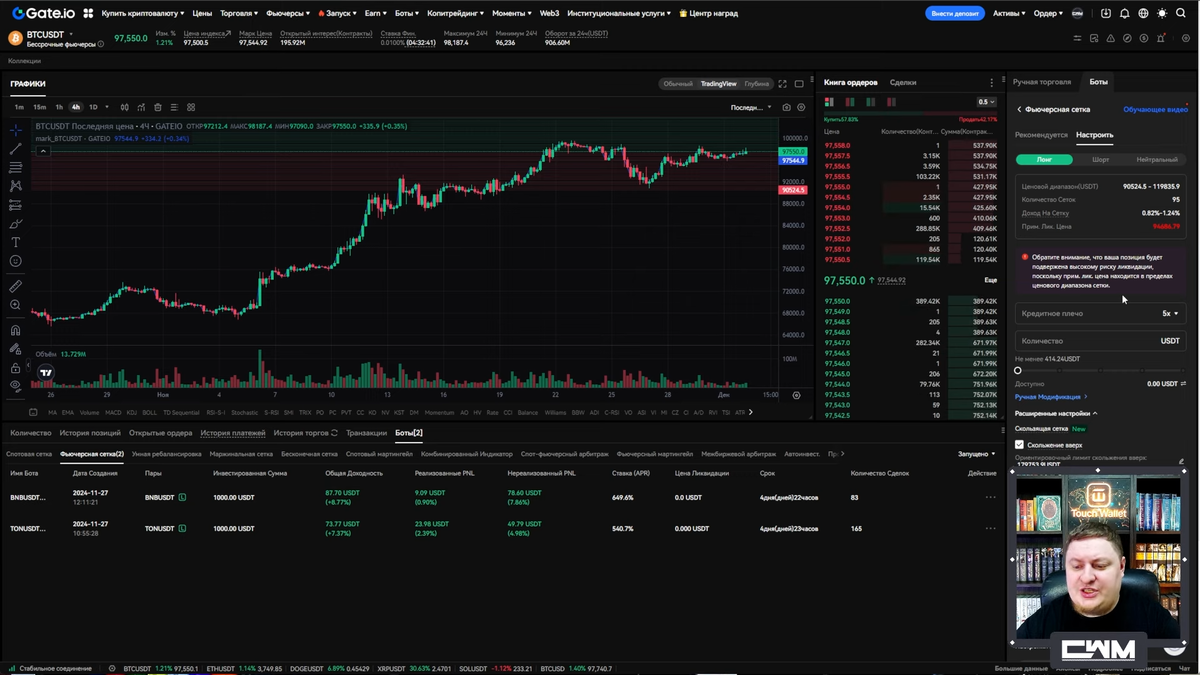The height and width of the screenshot is (675, 1200).
Task: Open order book 0.5 precision dropdown
Action: click(986, 102)
